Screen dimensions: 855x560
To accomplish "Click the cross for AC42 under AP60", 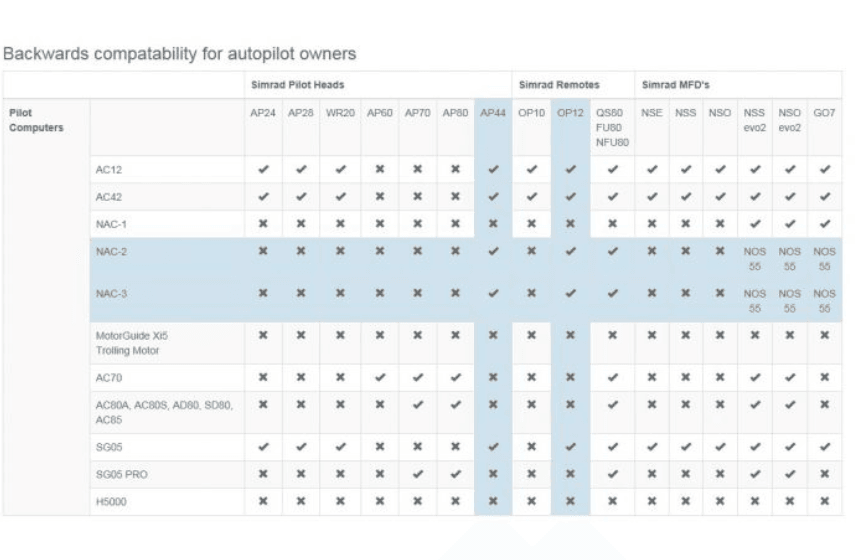I will pyautogui.click(x=377, y=196).
